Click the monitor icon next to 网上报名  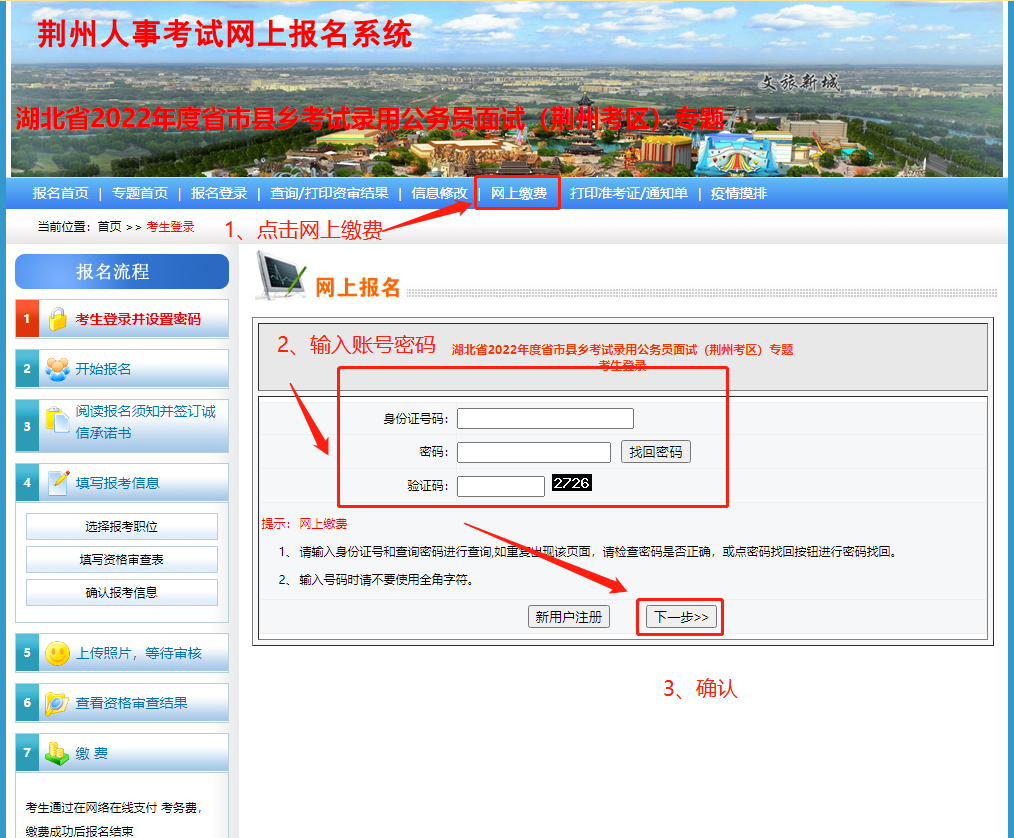point(280,276)
